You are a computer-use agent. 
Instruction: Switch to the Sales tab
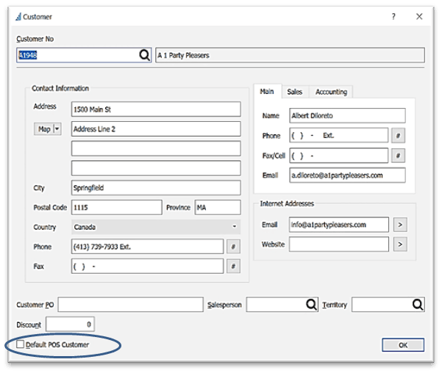click(295, 92)
